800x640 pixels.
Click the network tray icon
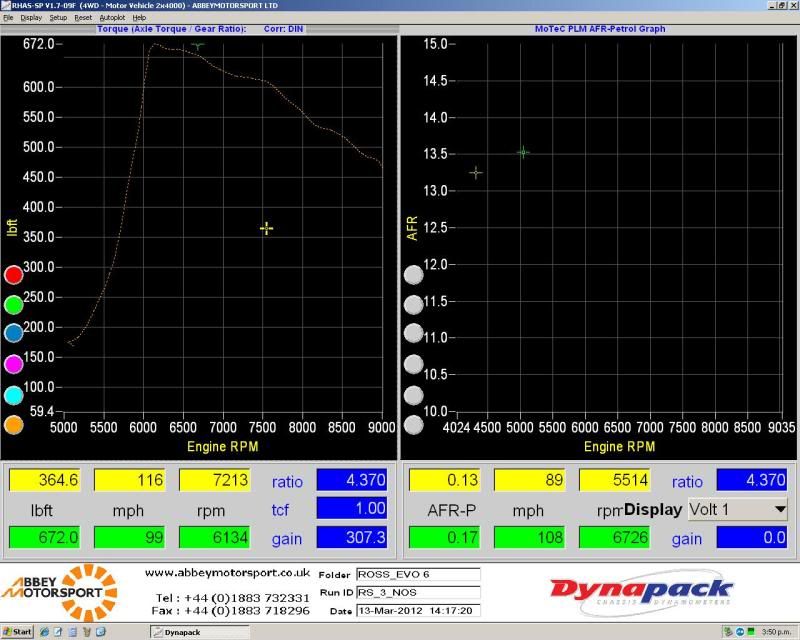click(729, 632)
